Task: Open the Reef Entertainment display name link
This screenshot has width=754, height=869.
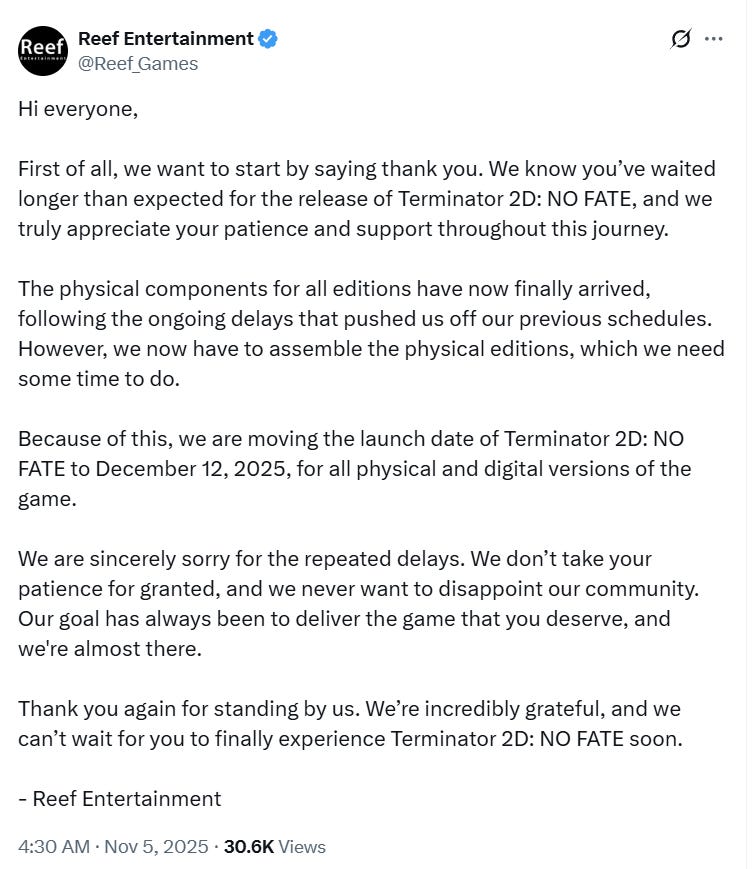Action: tap(165, 39)
